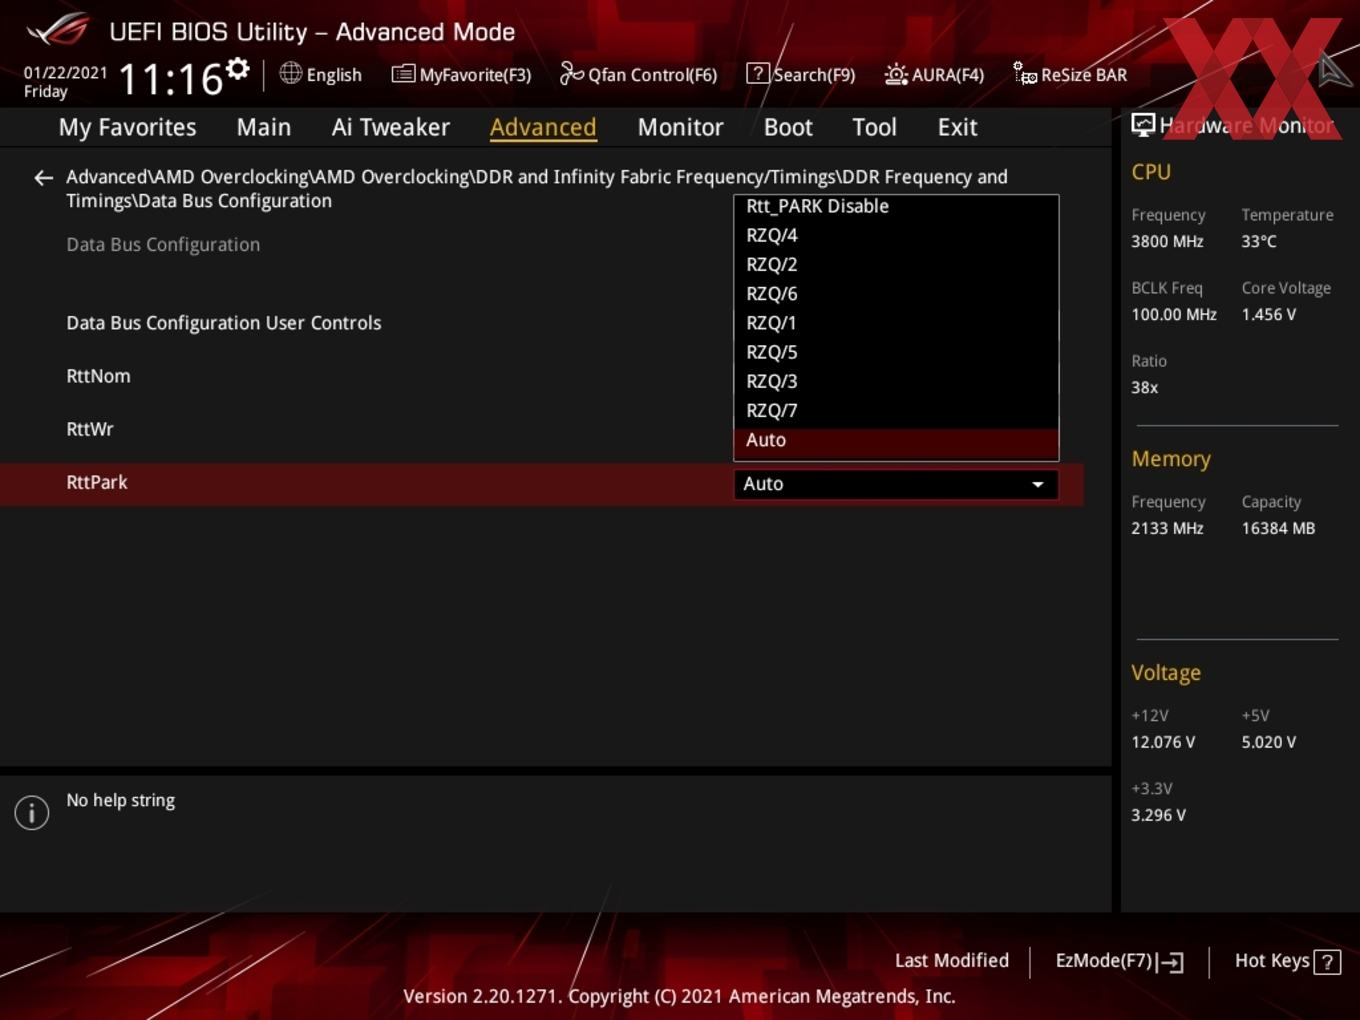Select RZQ/4 option
Image resolution: width=1360 pixels, height=1020 pixels.
point(896,235)
